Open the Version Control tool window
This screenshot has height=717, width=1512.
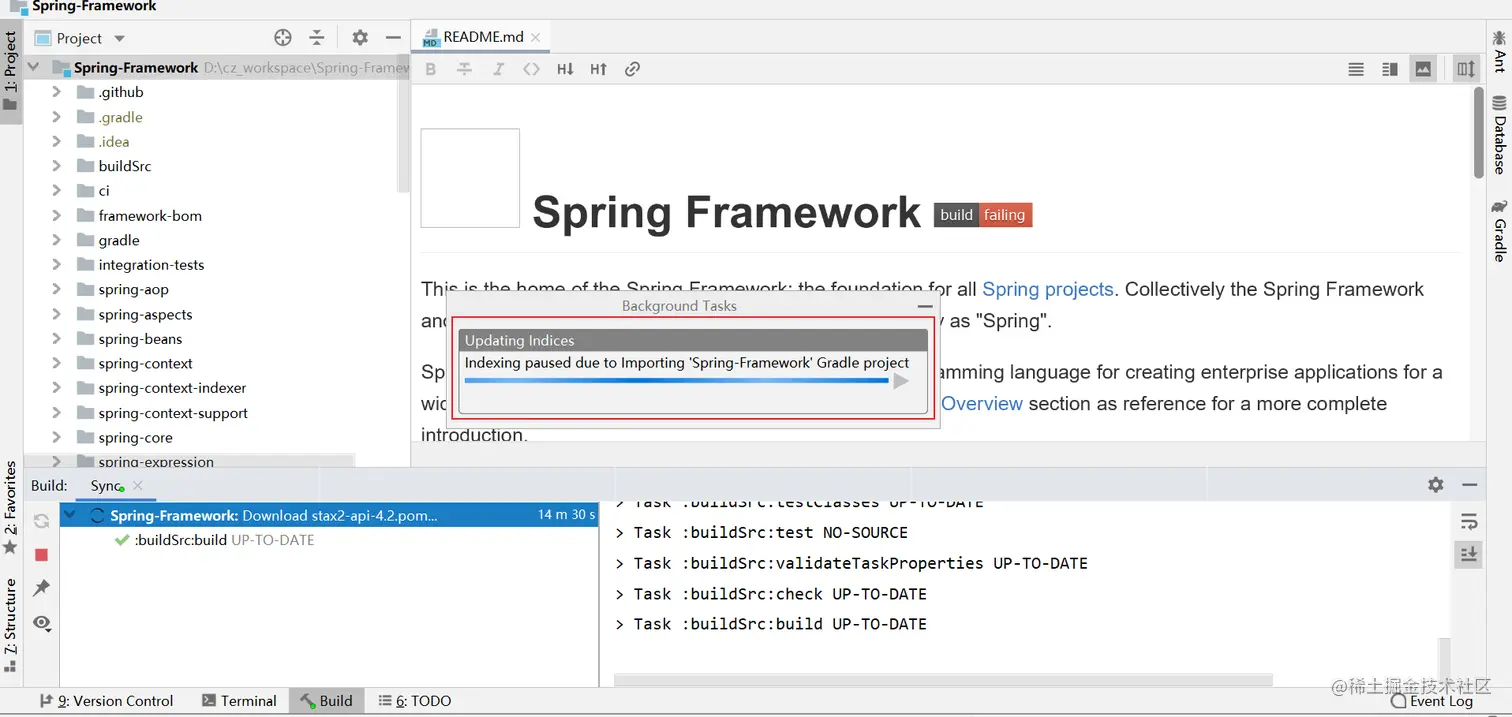click(106, 701)
